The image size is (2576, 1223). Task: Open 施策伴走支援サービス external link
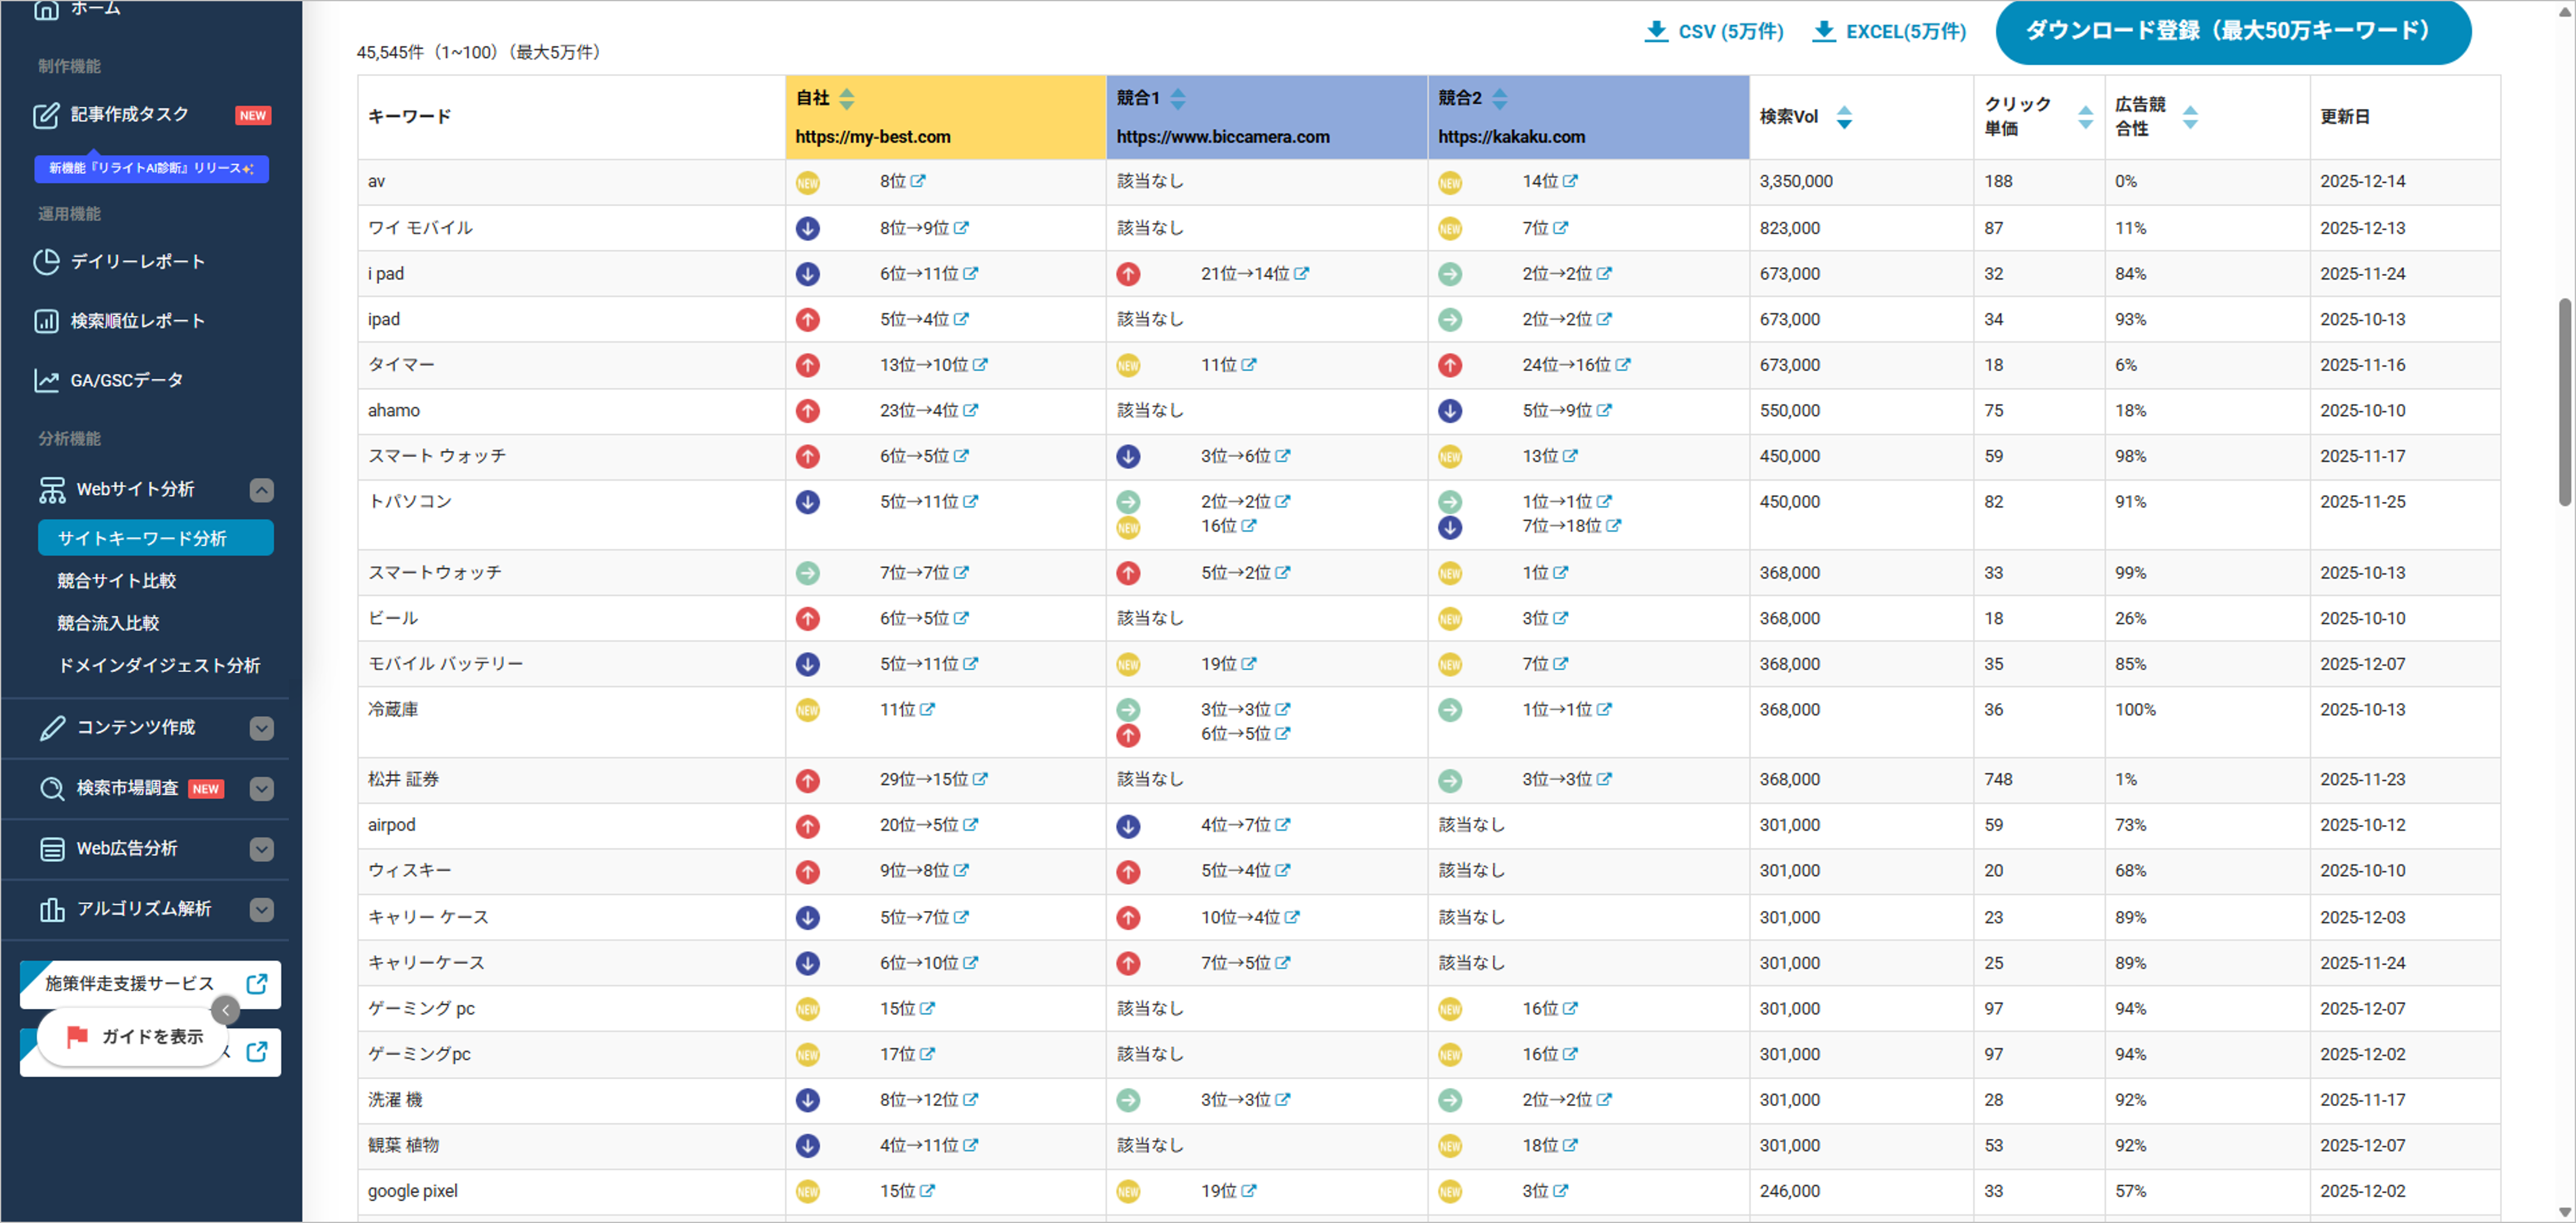pyautogui.click(x=258, y=983)
